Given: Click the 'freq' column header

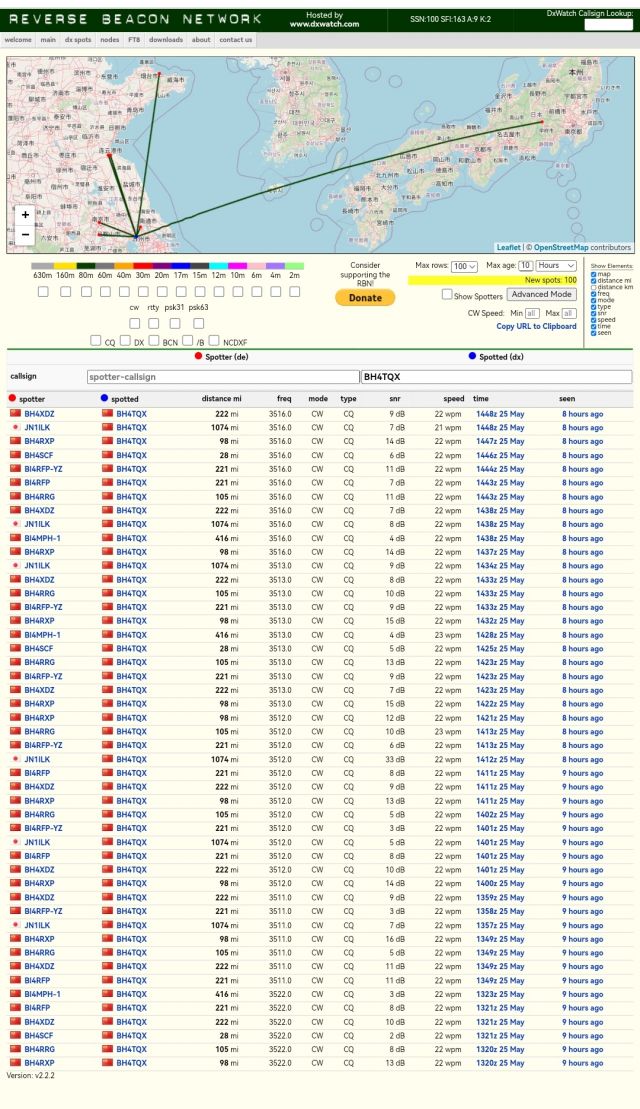Looking at the screenshot, I should [x=284, y=398].
